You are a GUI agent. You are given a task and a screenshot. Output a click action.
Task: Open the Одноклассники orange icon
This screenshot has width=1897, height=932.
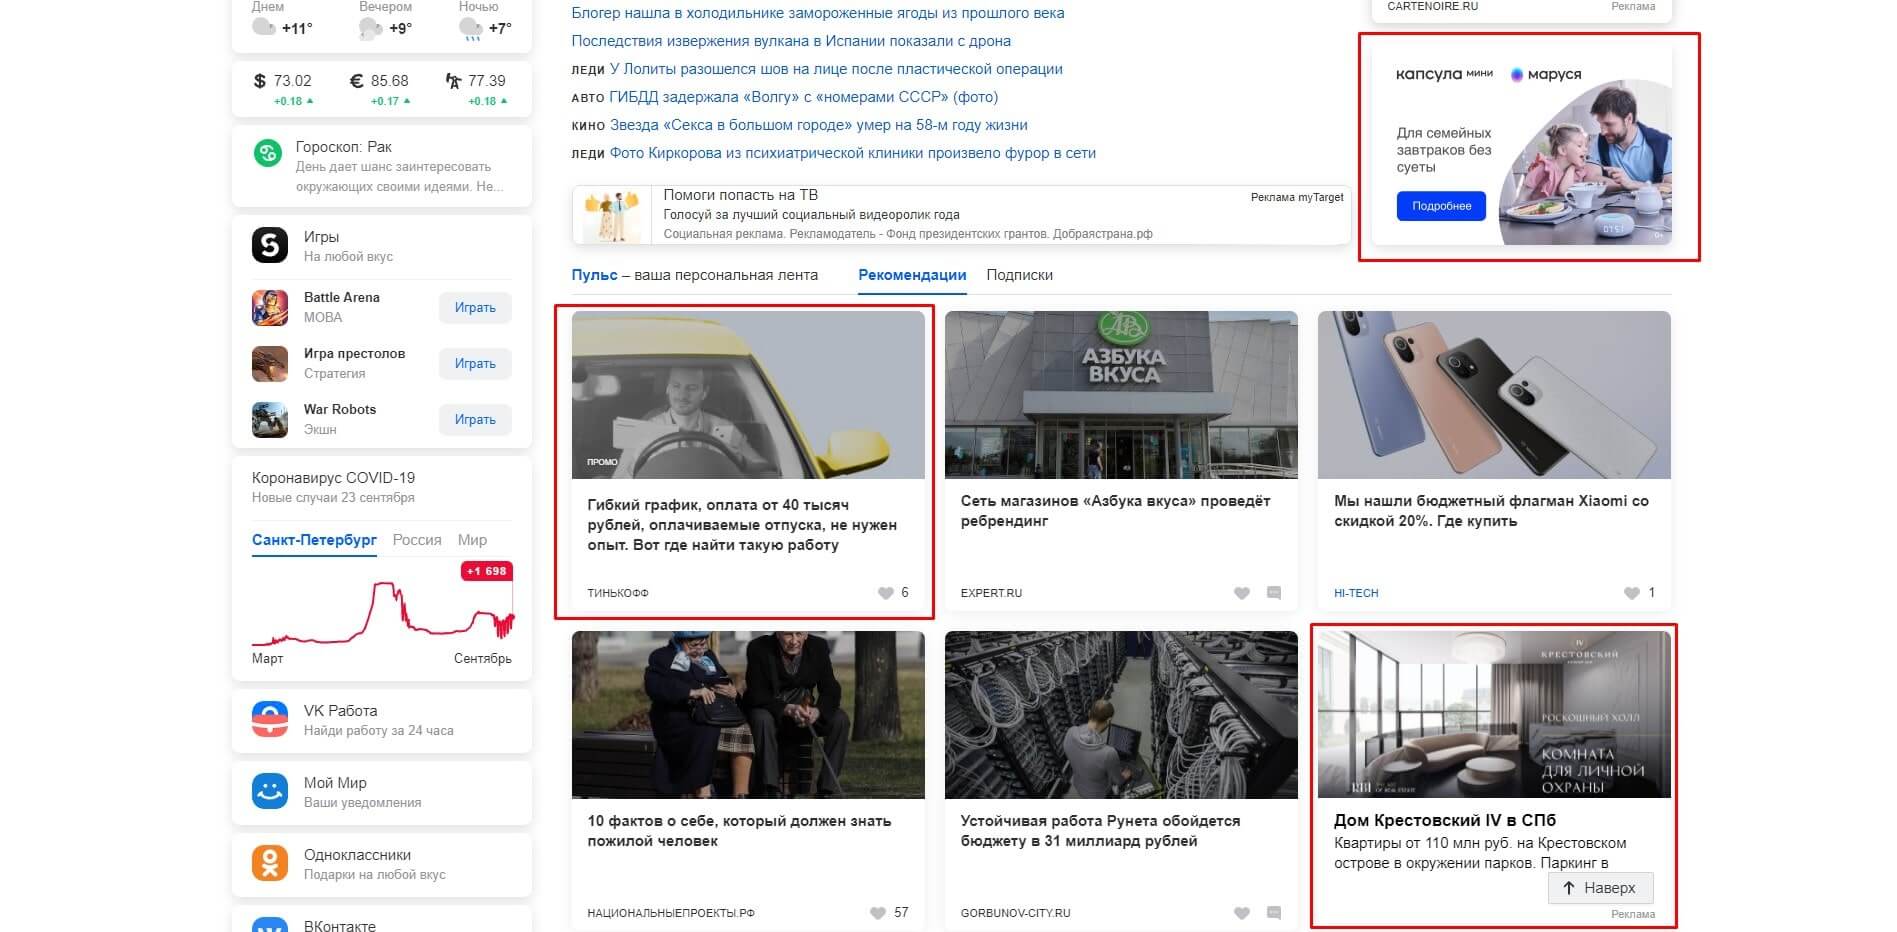pyautogui.click(x=270, y=863)
